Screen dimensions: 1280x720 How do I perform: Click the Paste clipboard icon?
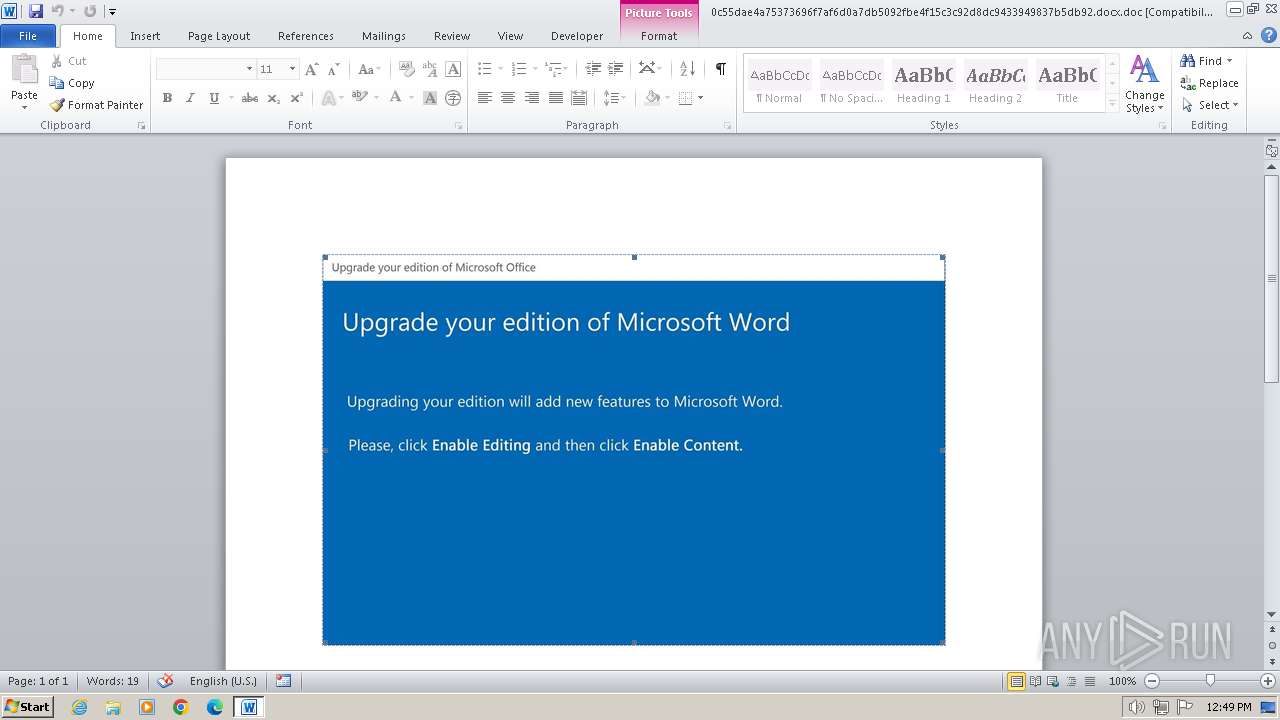(24, 70)
